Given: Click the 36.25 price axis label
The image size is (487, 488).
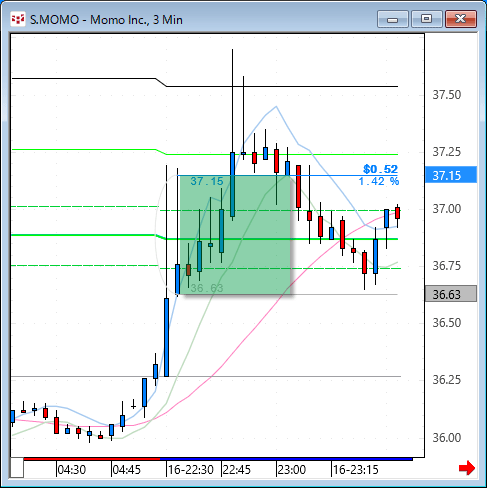Looking at the screenshot, I should coord(447,380).
